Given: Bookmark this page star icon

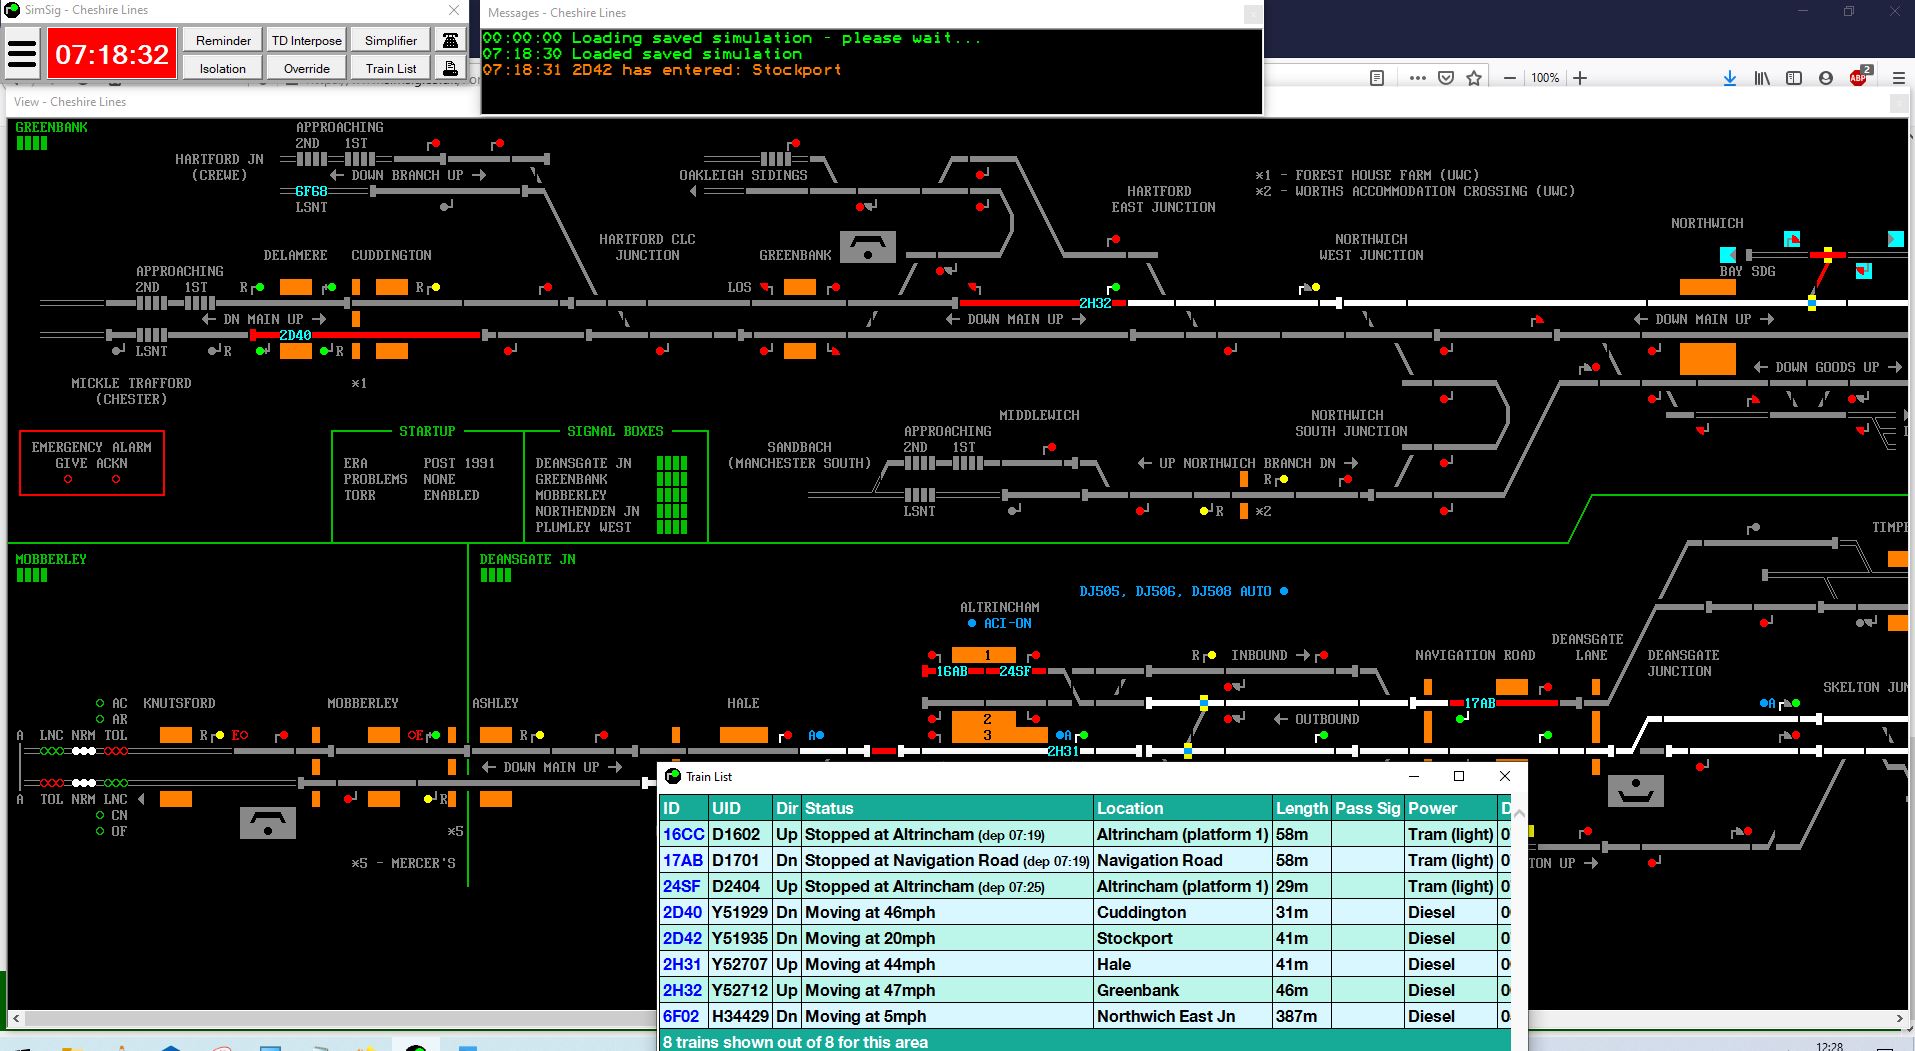Looking at the screenshot, I should click(1474, 78).
